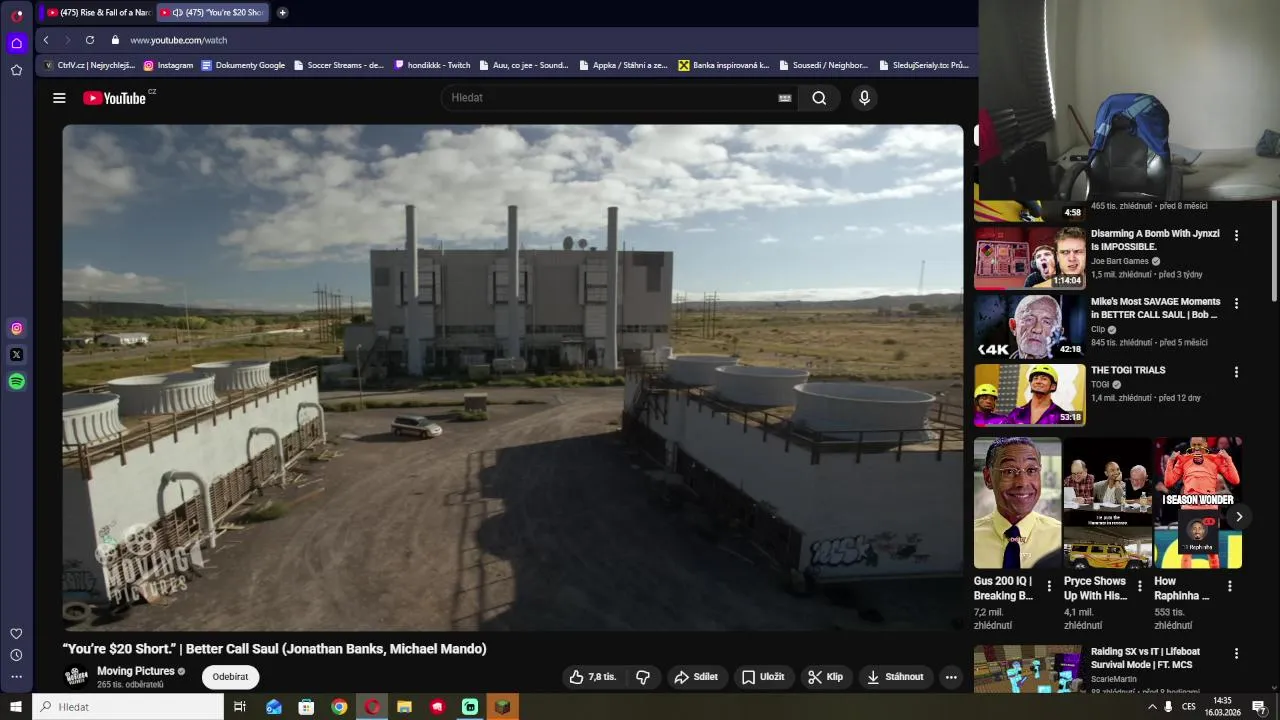Open the Opera menu logo in sidebar
The image size is (1280, 720).
click(16, 16)
